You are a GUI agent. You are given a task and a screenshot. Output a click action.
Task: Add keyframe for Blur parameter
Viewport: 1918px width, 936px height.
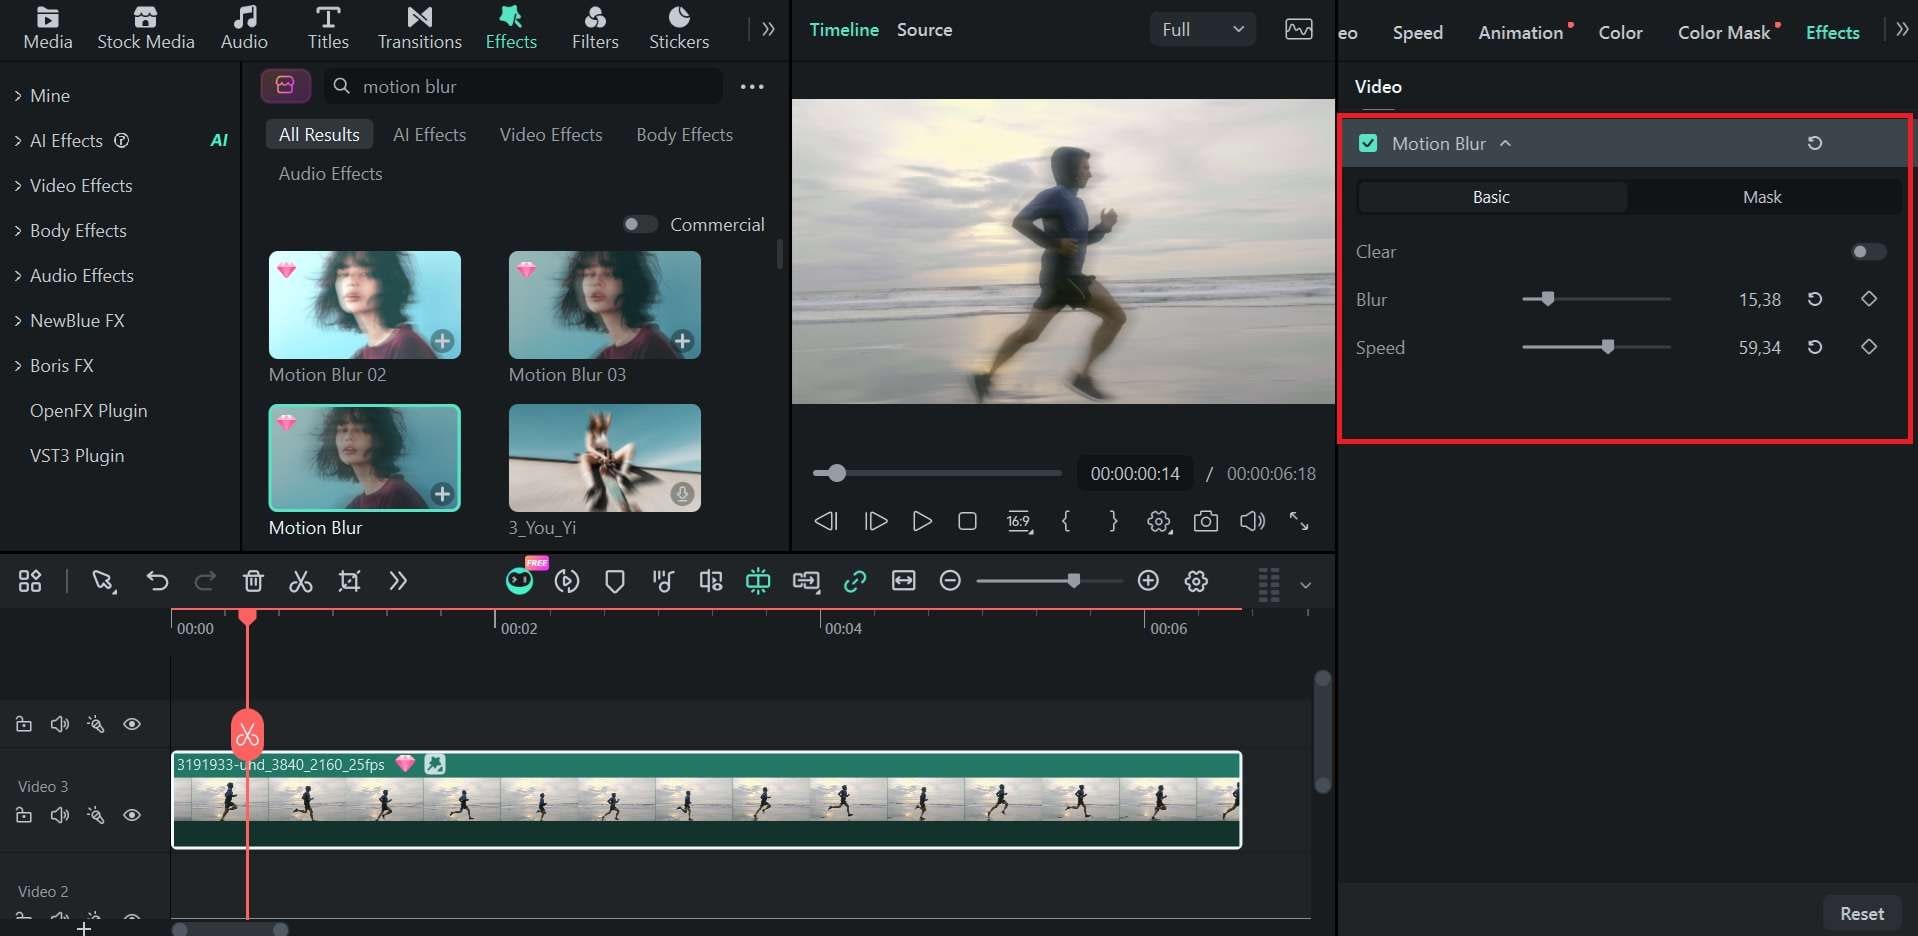pos(1868,299)
